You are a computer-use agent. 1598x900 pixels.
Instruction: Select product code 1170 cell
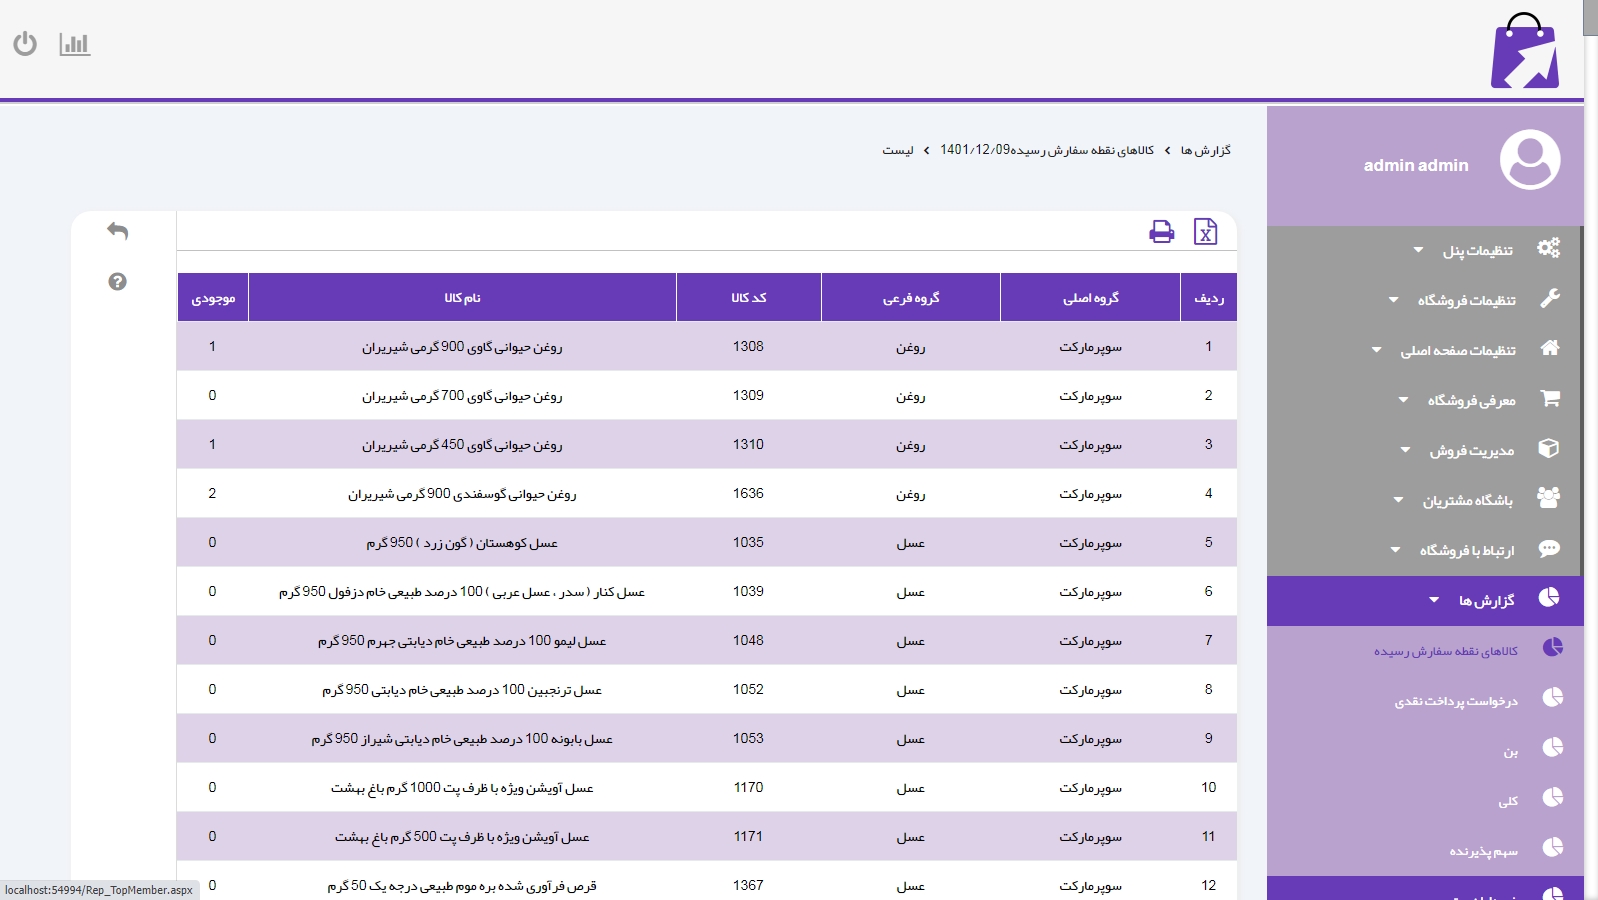coord(748,787)
